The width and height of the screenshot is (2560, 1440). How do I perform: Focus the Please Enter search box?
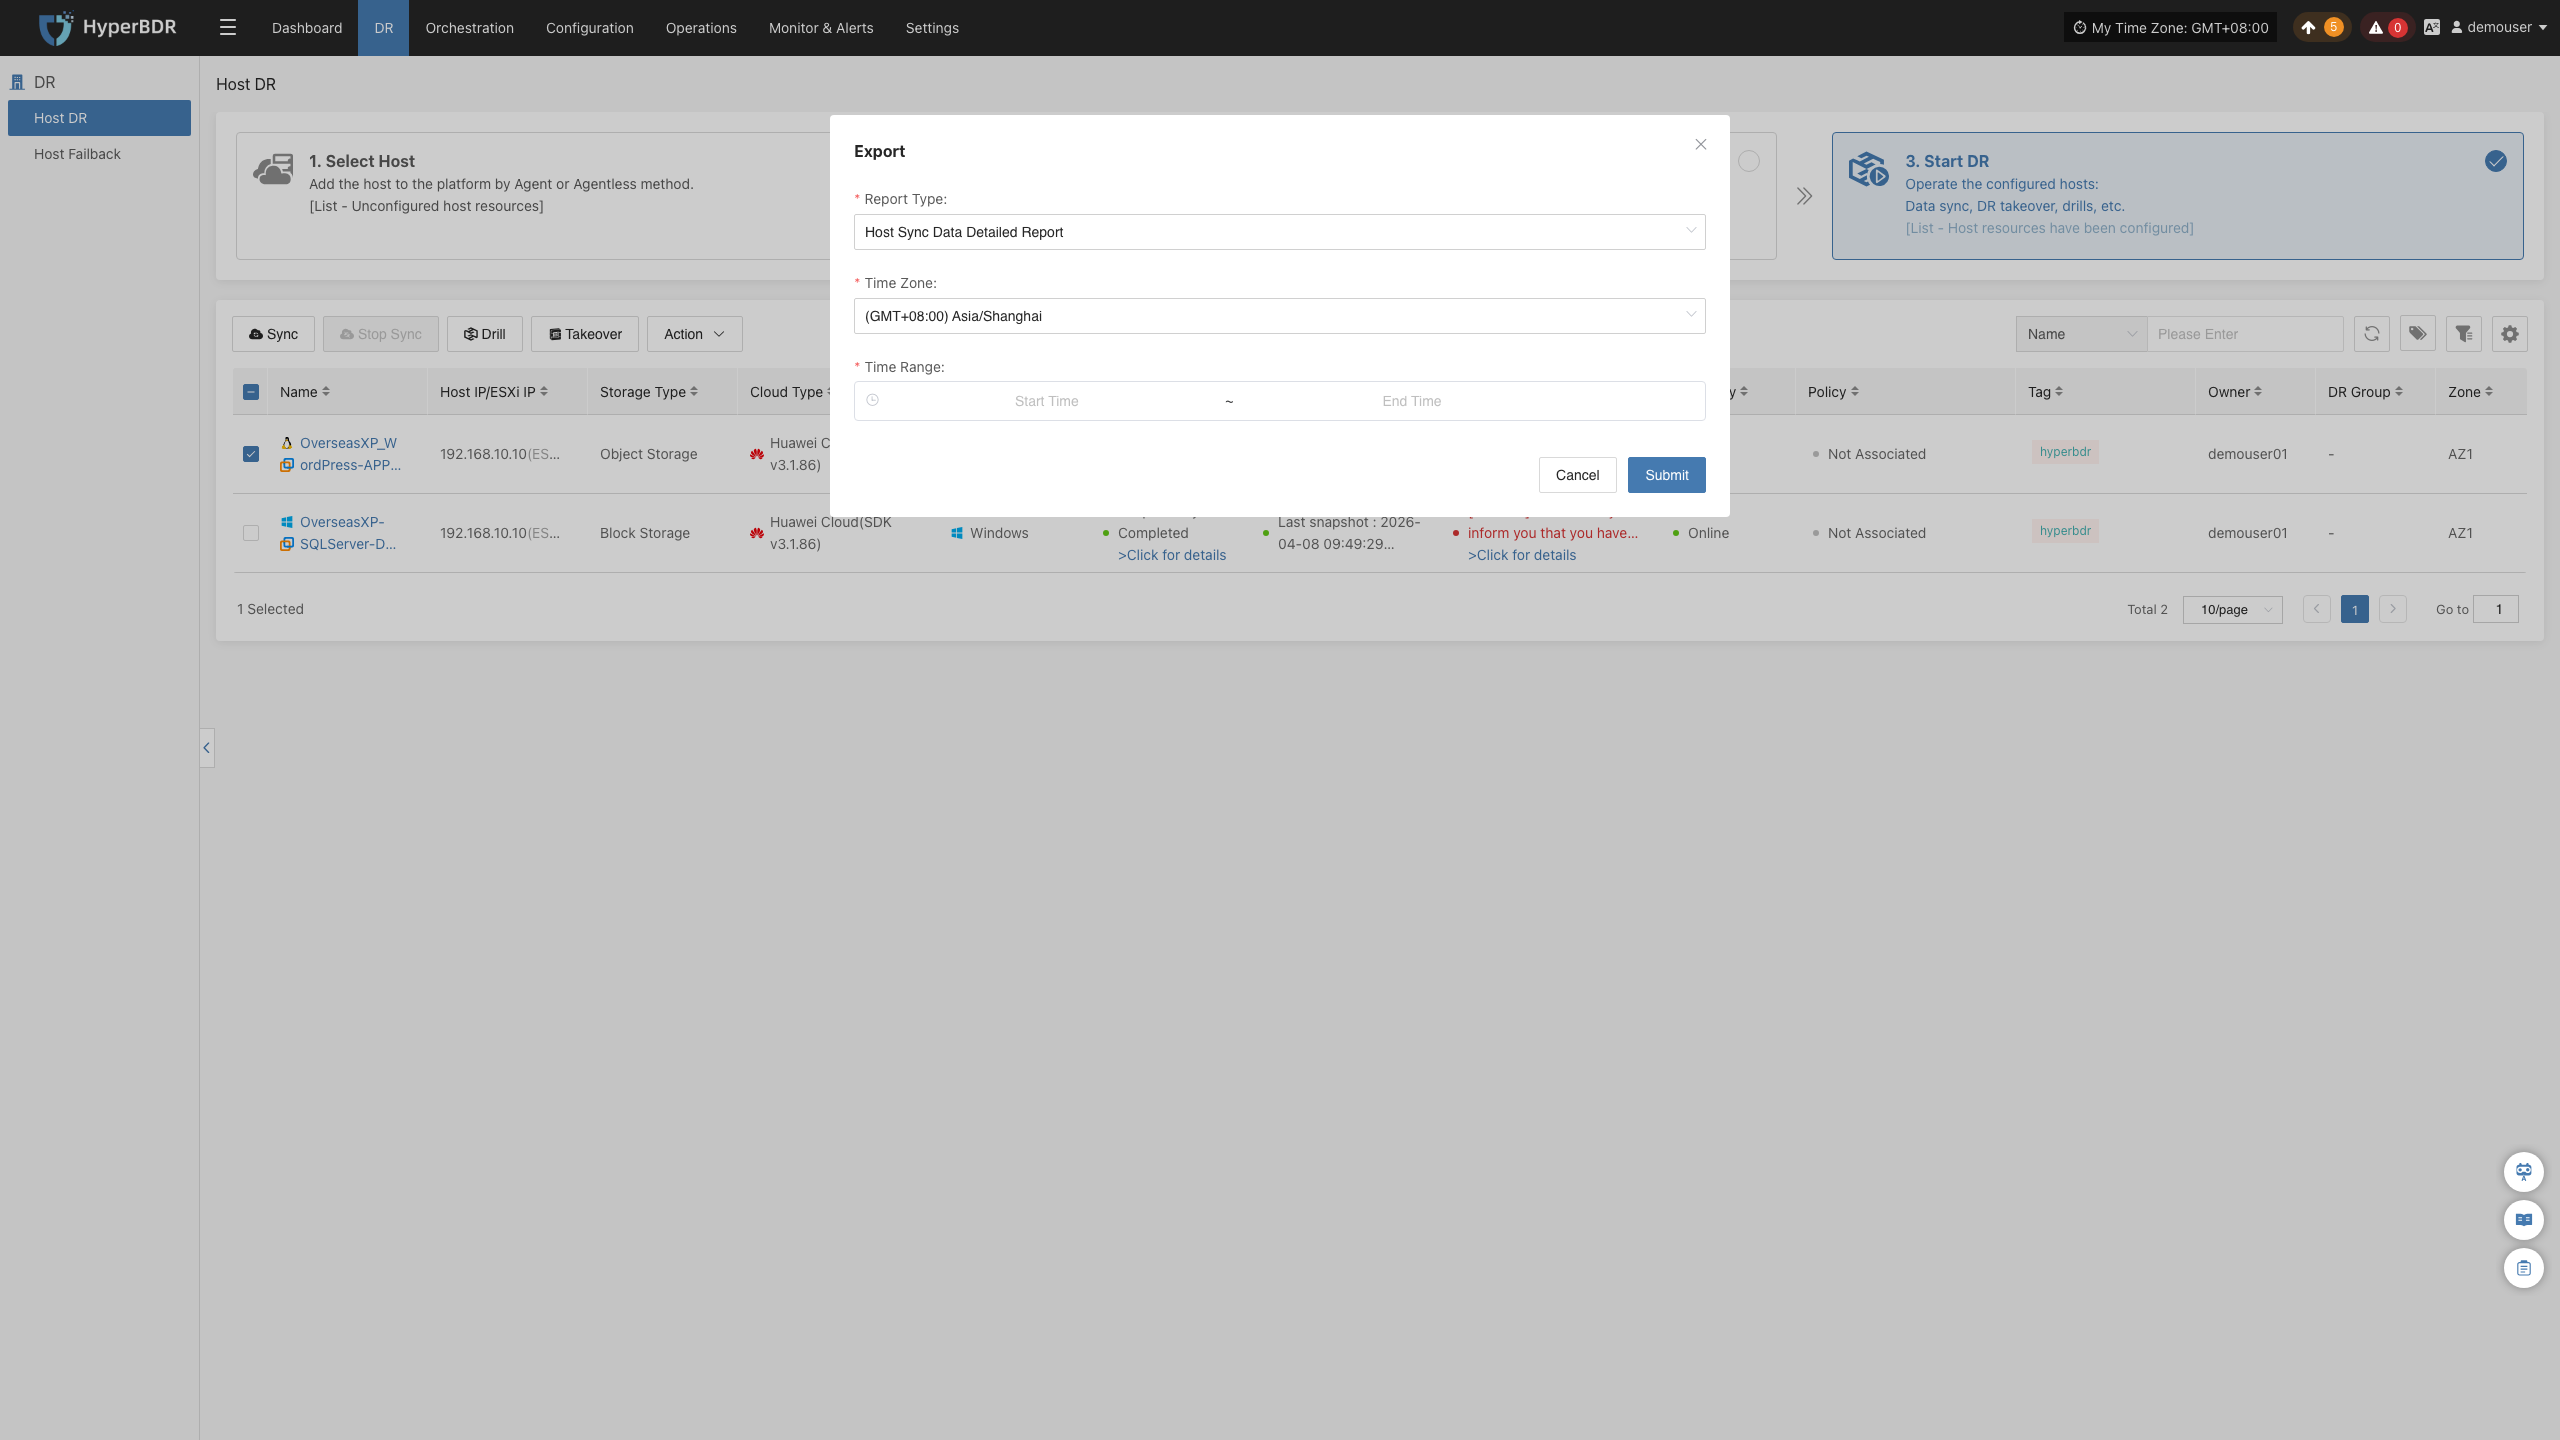pos(2245,334)
